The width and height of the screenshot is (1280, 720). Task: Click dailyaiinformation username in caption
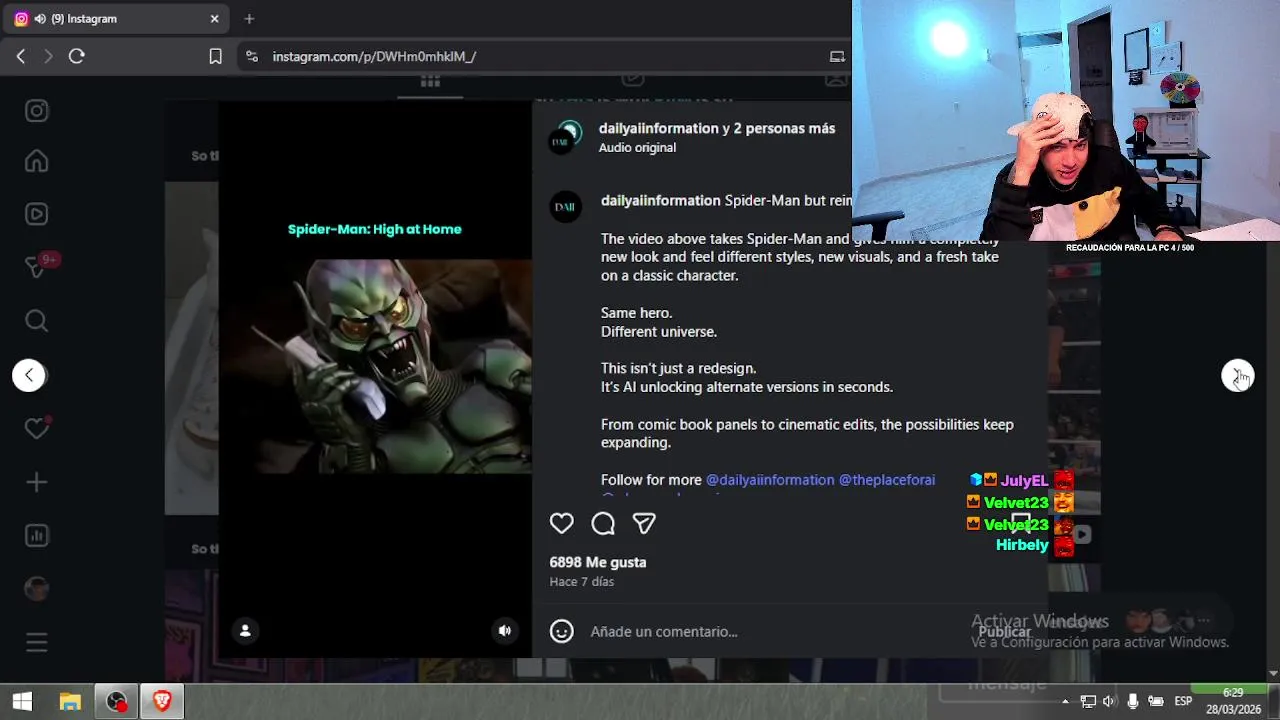(x=661, y=200)
